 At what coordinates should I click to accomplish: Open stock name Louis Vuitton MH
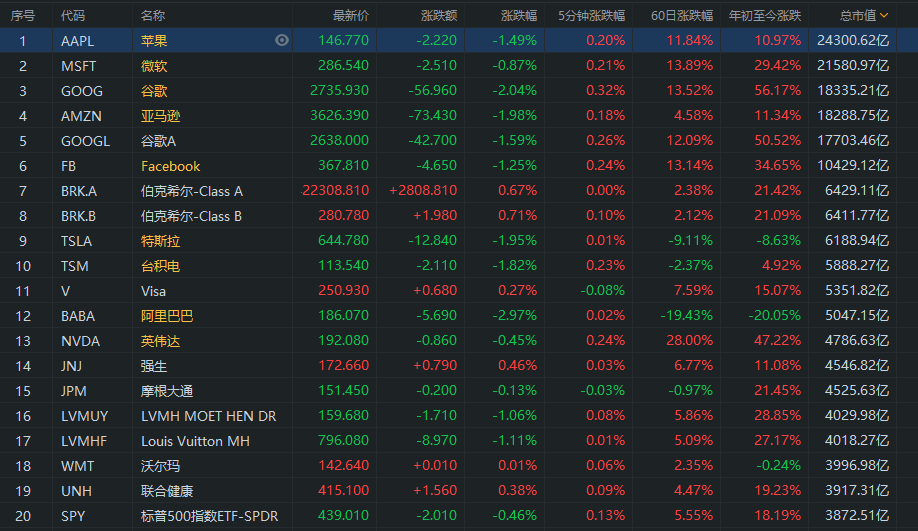[x=196, y=441]
